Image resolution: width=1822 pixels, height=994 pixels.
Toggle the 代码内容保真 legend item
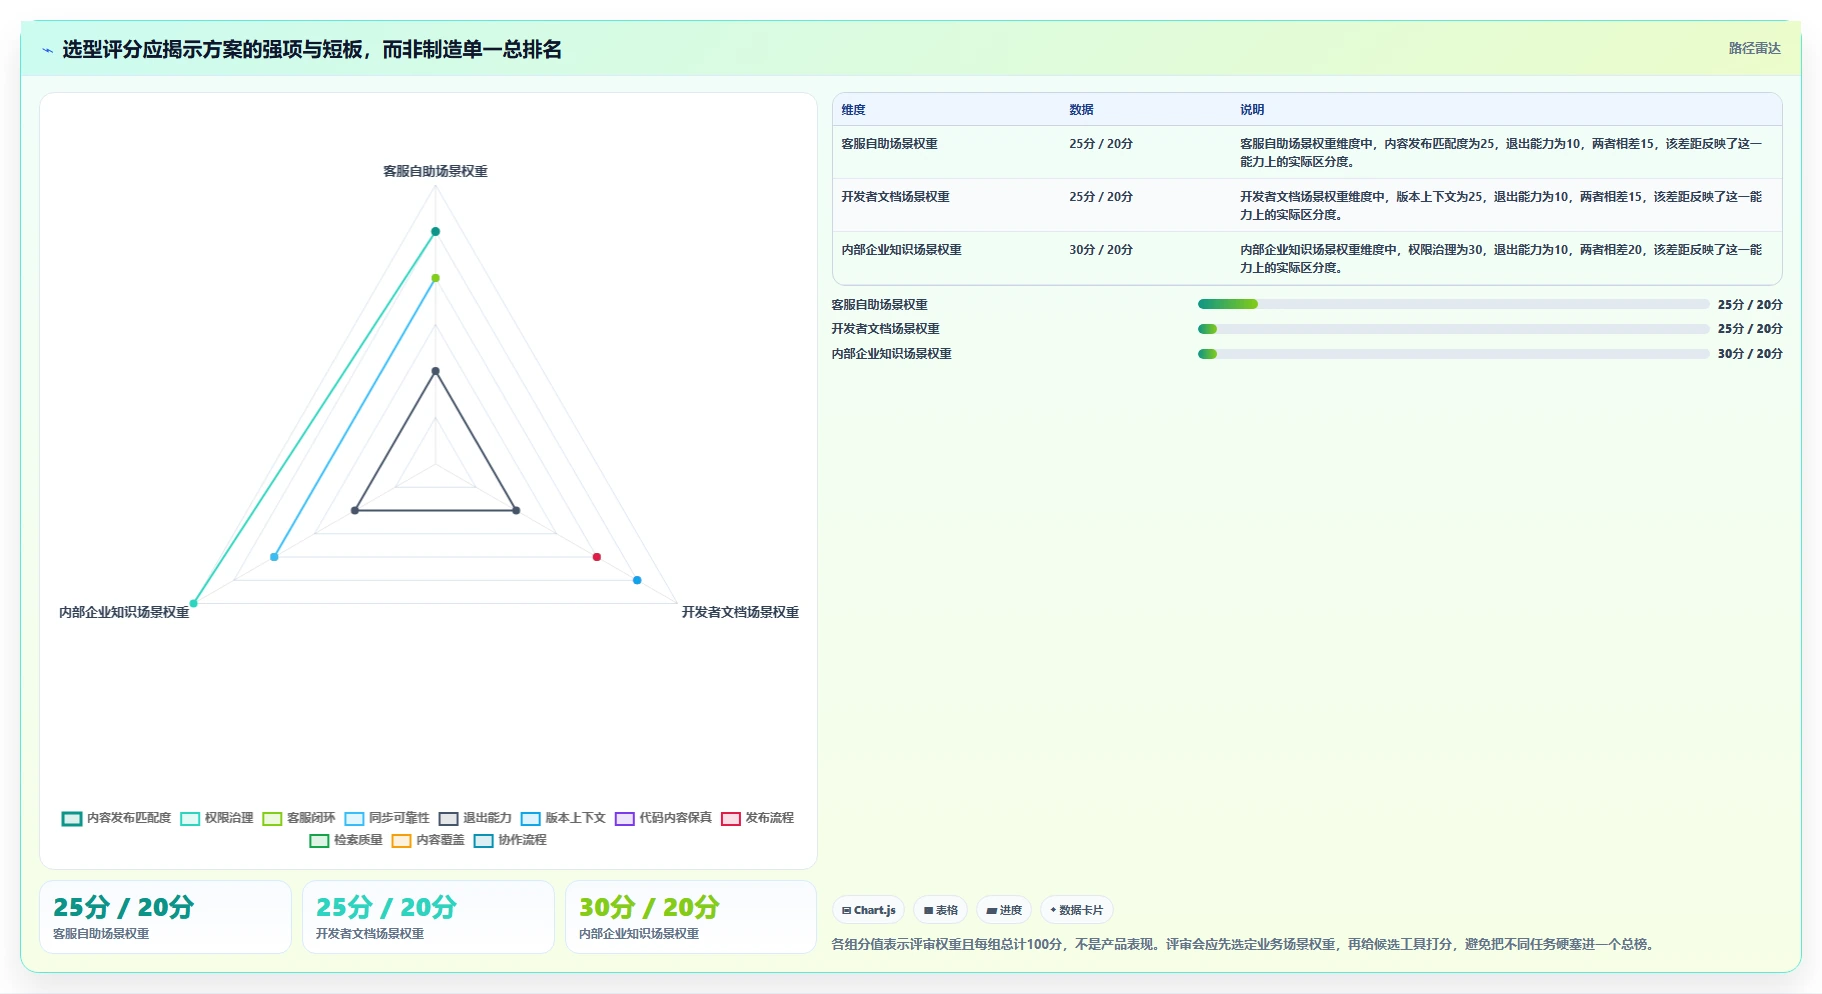[663, 818]
